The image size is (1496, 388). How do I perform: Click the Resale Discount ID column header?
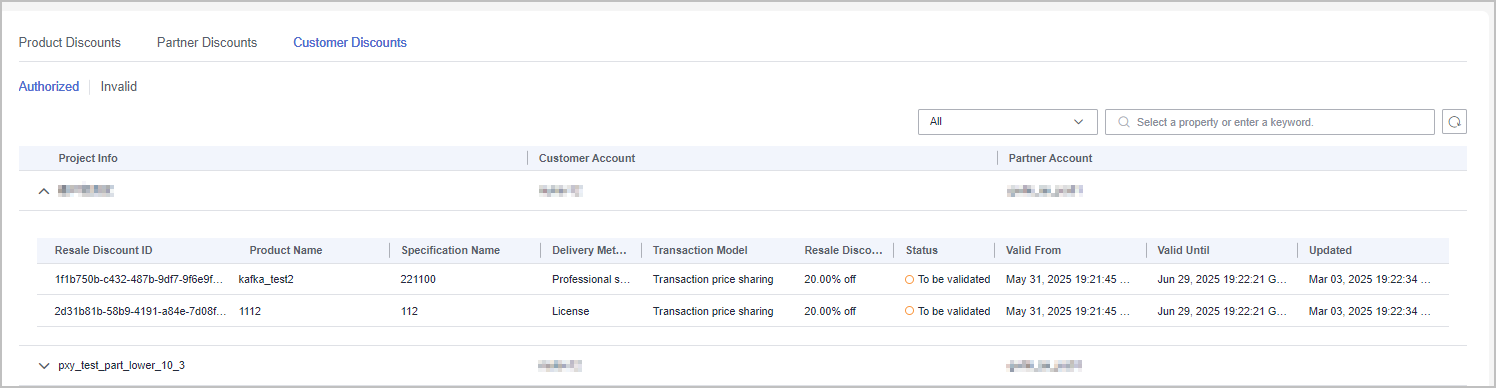[x=104, y=250]
